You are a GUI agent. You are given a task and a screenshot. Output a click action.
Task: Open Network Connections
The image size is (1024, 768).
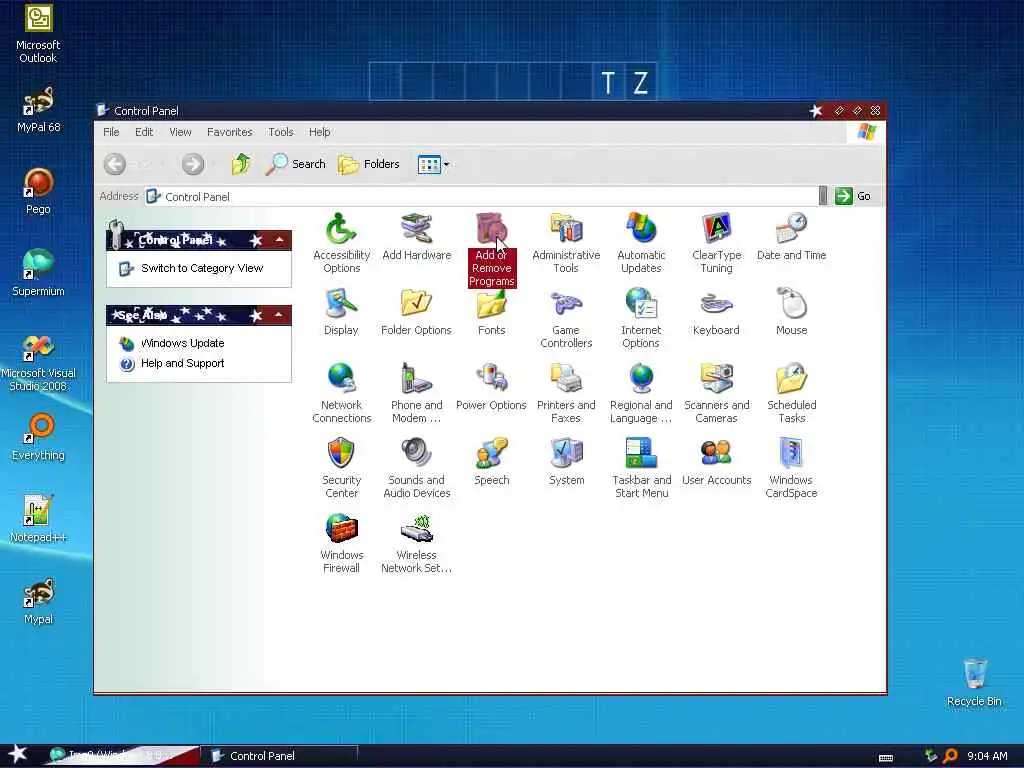point(342,393)
